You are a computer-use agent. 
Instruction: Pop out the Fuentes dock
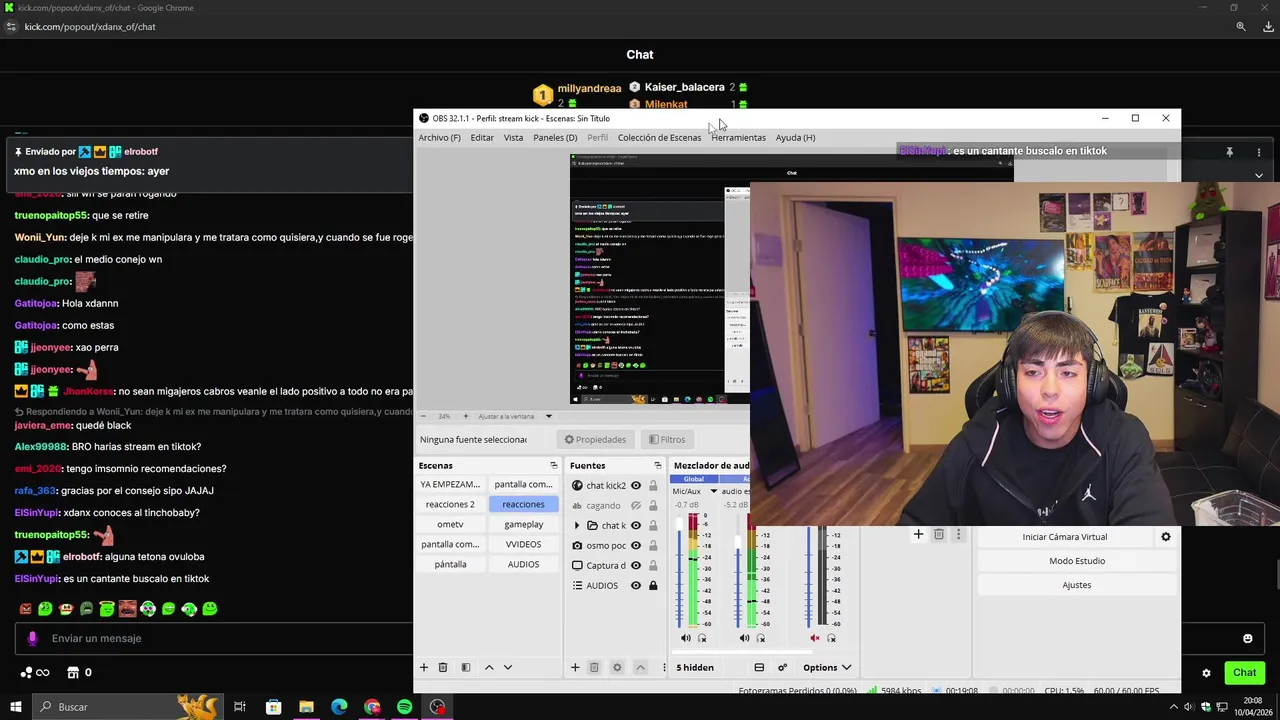[657, 465]
